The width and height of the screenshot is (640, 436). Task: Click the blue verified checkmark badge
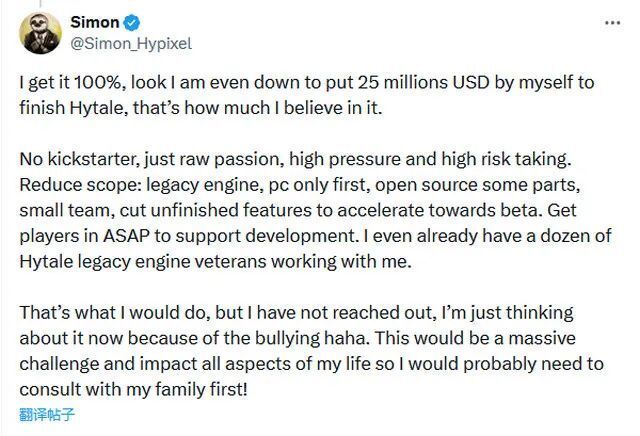coord(131,22)
